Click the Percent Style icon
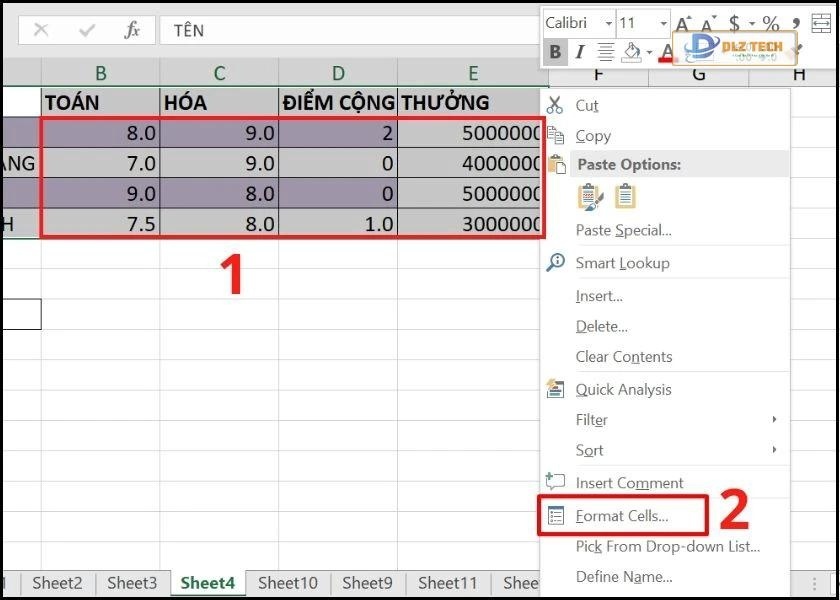The height and width of the screenshot is (600, 840). [770, 23]
